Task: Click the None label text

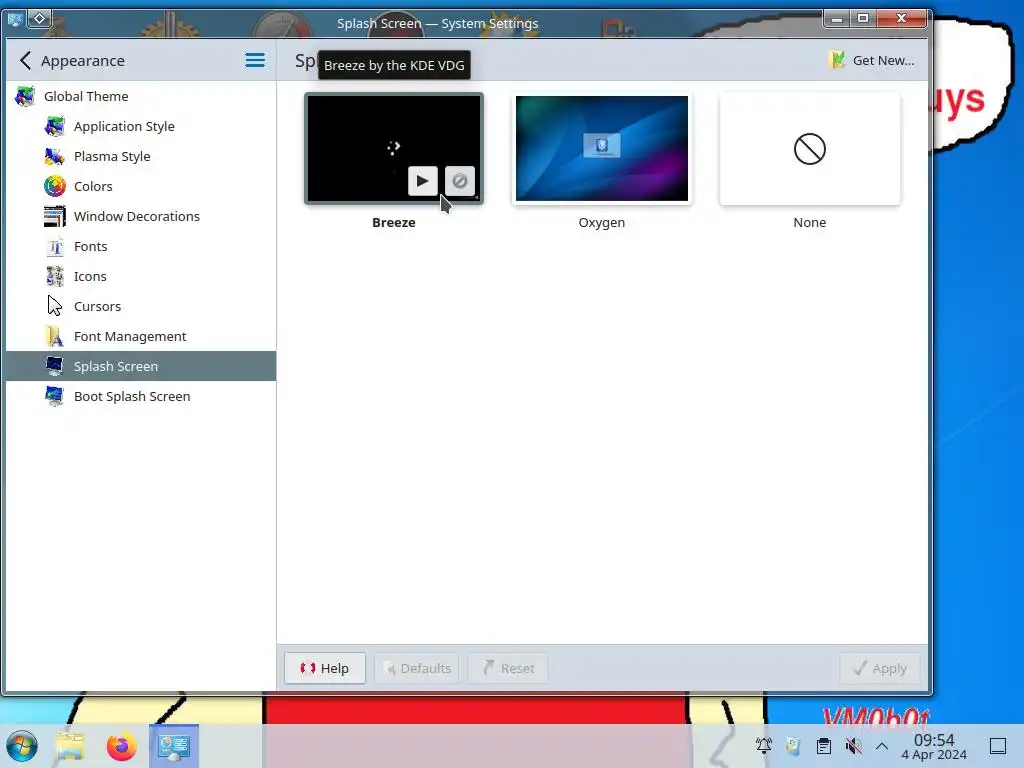Action: [x=810, y=223]
